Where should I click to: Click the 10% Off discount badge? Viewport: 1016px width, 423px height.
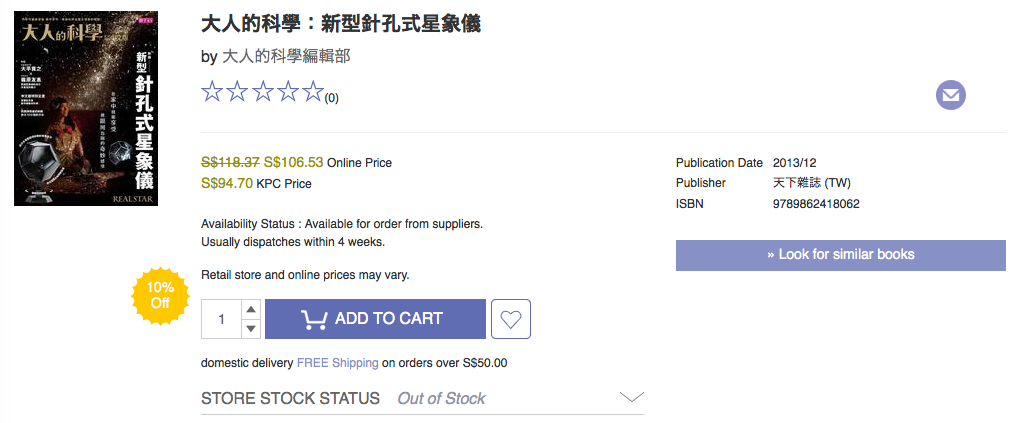coord(160,295)
